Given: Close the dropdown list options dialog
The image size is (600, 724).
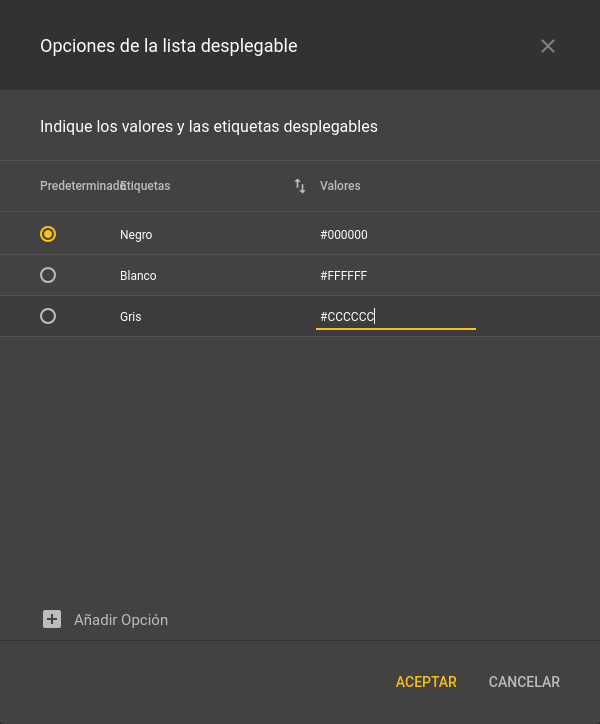Looking at the screenshot, I should click(x=547, y=46).
